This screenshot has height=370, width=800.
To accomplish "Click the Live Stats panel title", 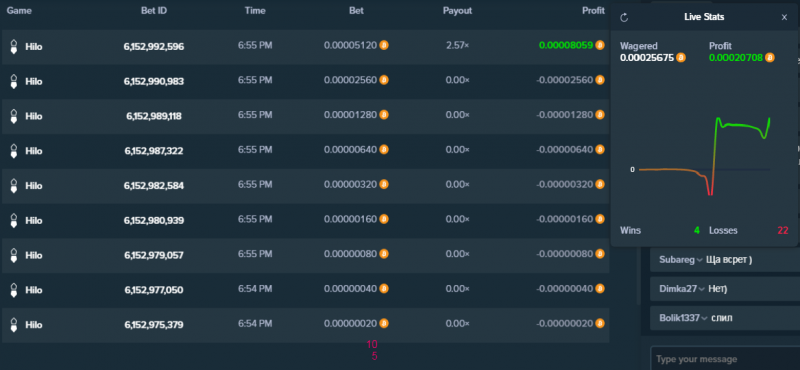I will click(x=704, y=17).
